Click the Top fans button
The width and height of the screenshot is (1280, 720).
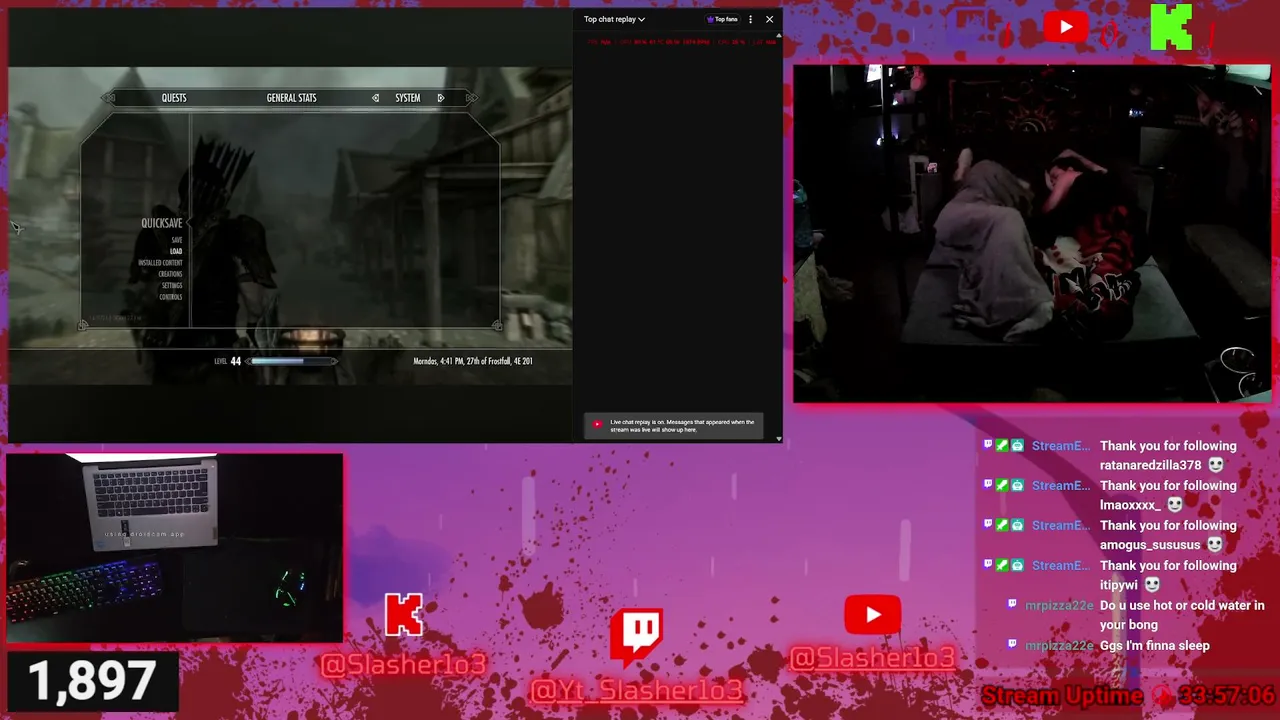[722, 19]
